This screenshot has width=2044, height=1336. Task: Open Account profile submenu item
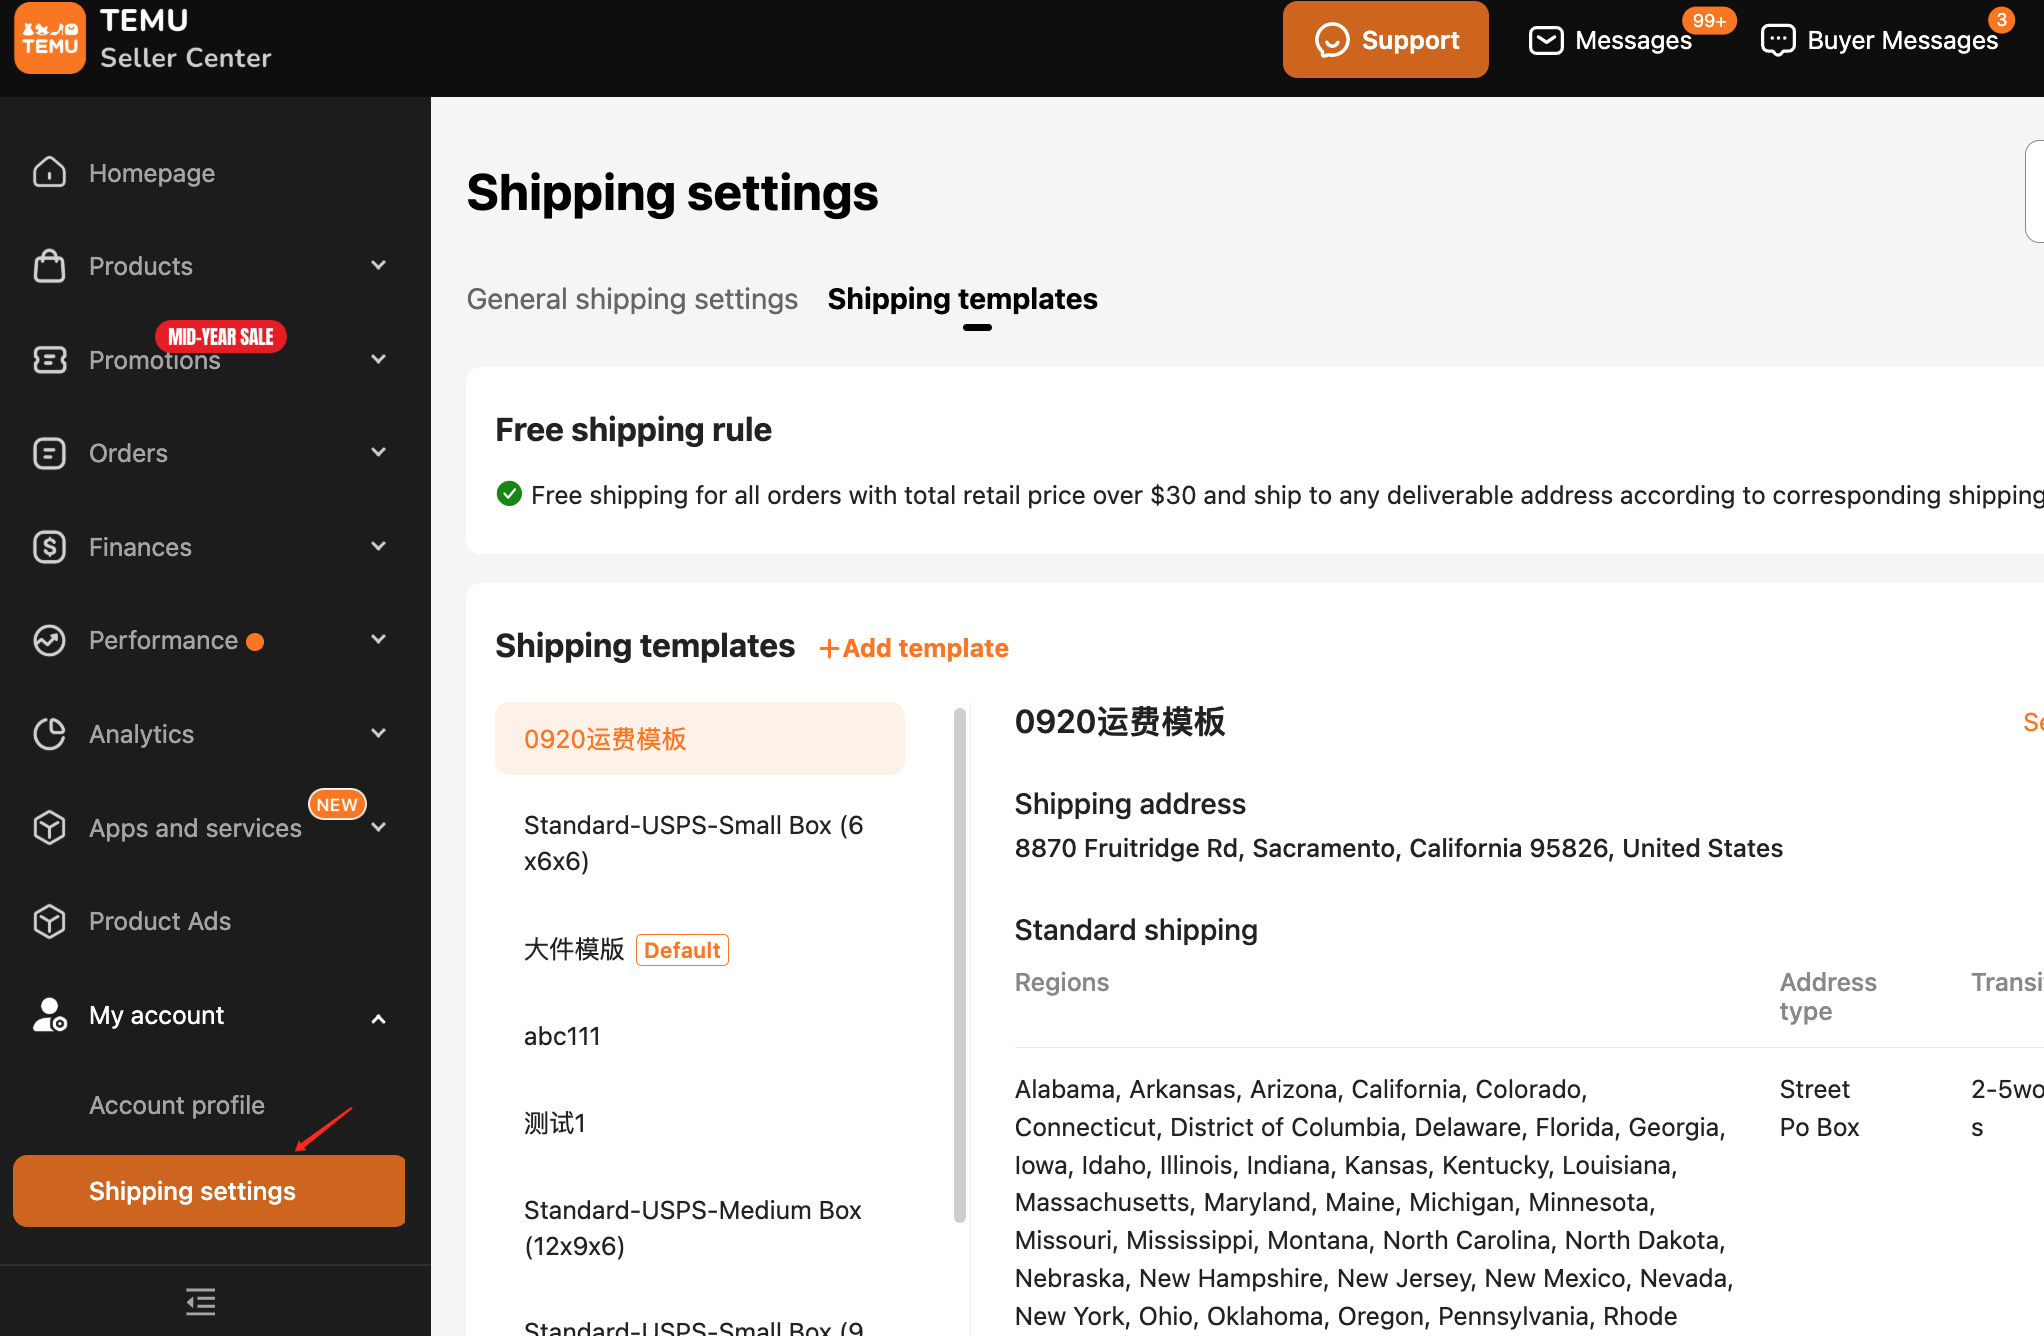point(177,1105)
